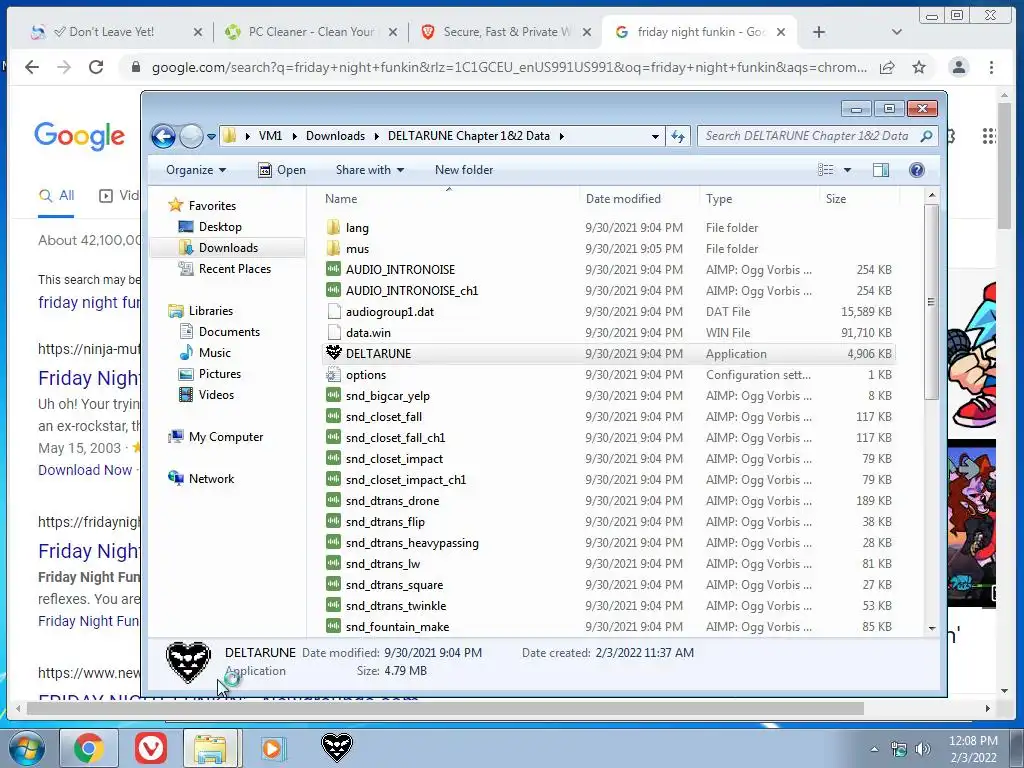Click Chrome reload button

coord(96,67)
